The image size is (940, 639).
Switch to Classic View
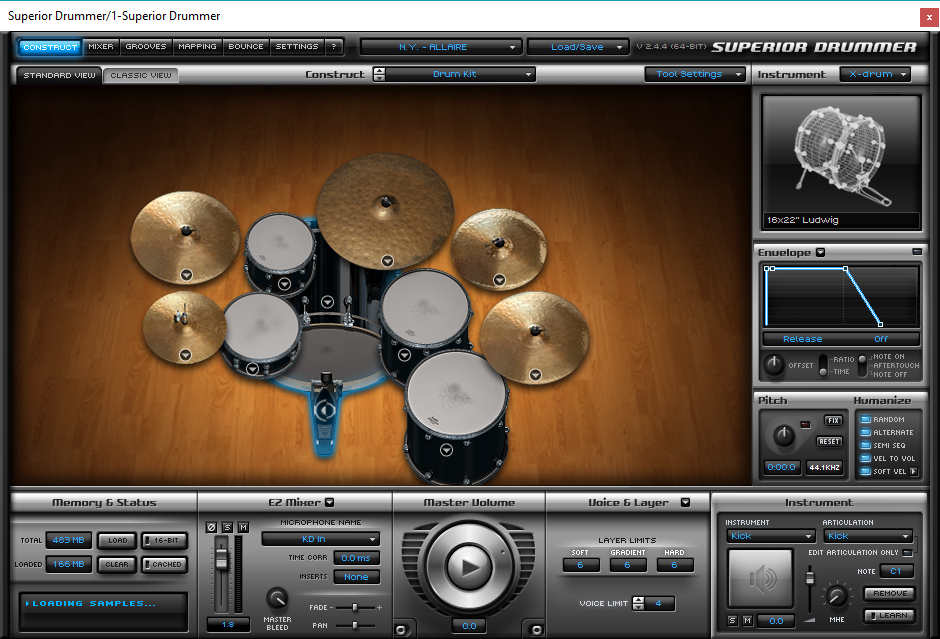click(x=141, y=75)
